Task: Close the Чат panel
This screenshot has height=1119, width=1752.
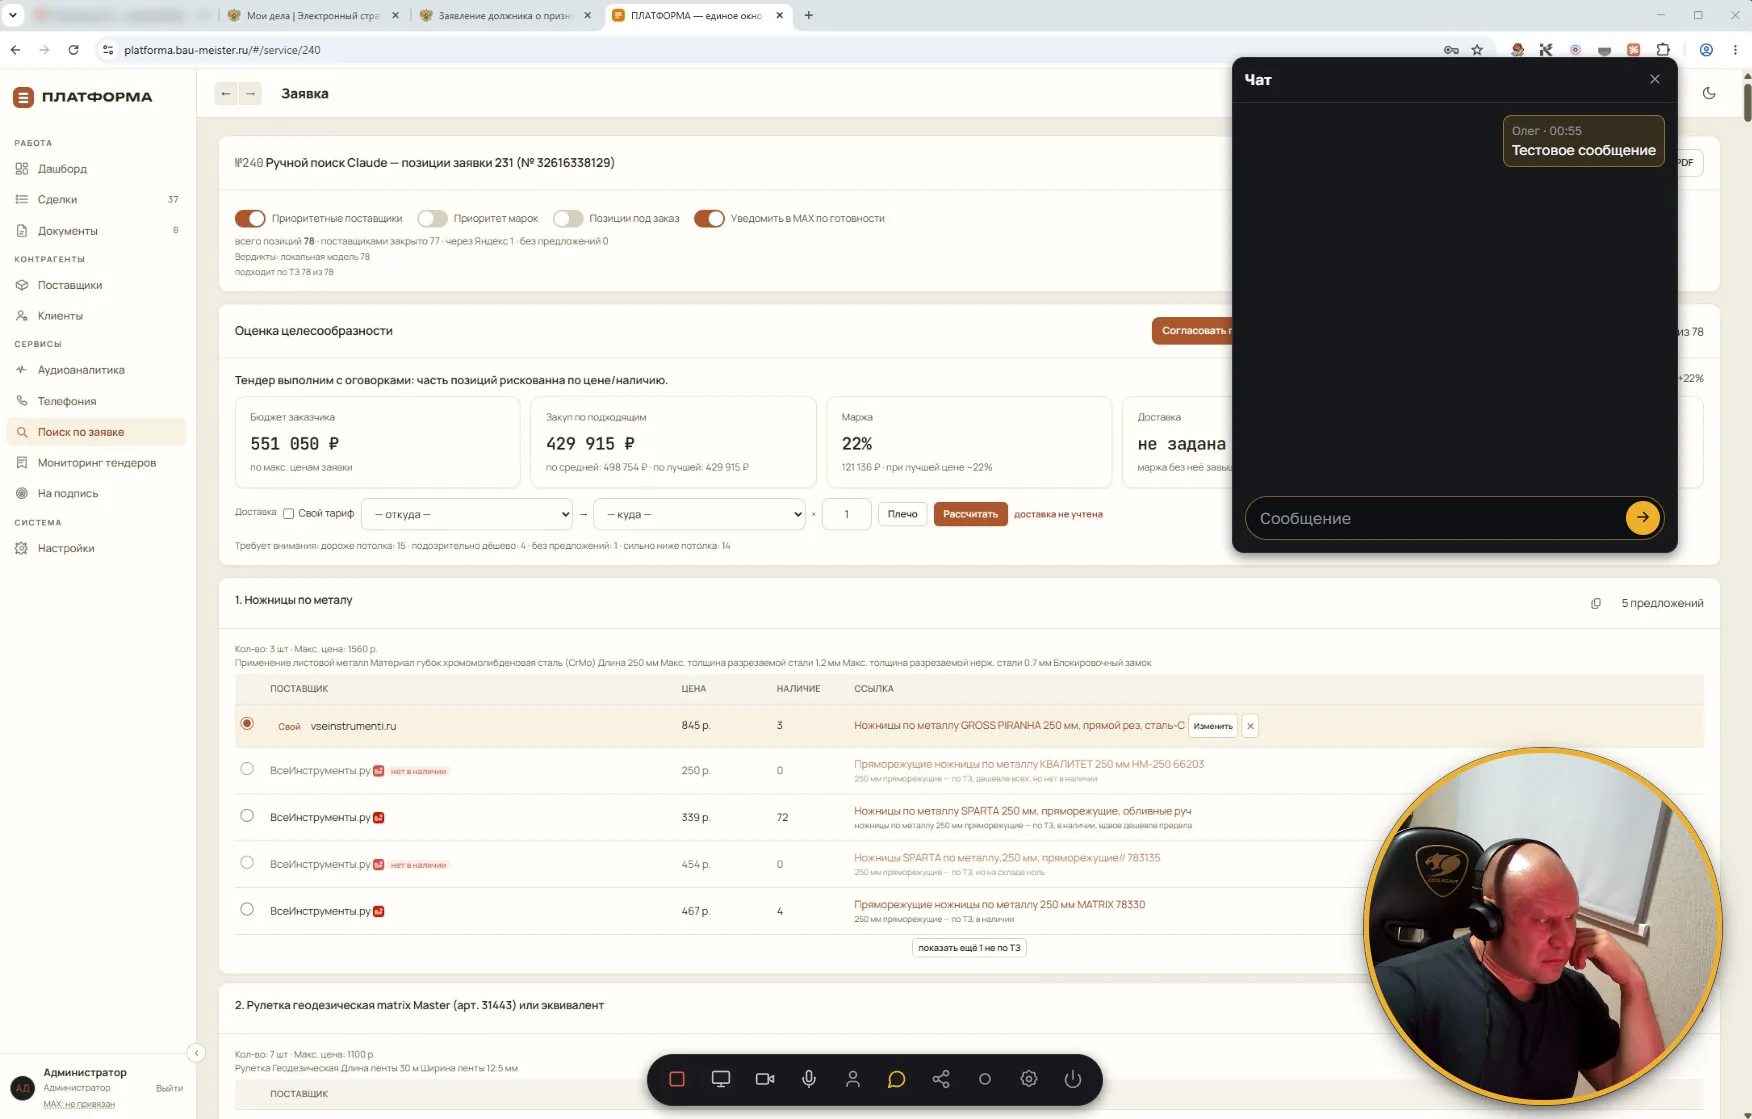Action: tap(1655, 79)
